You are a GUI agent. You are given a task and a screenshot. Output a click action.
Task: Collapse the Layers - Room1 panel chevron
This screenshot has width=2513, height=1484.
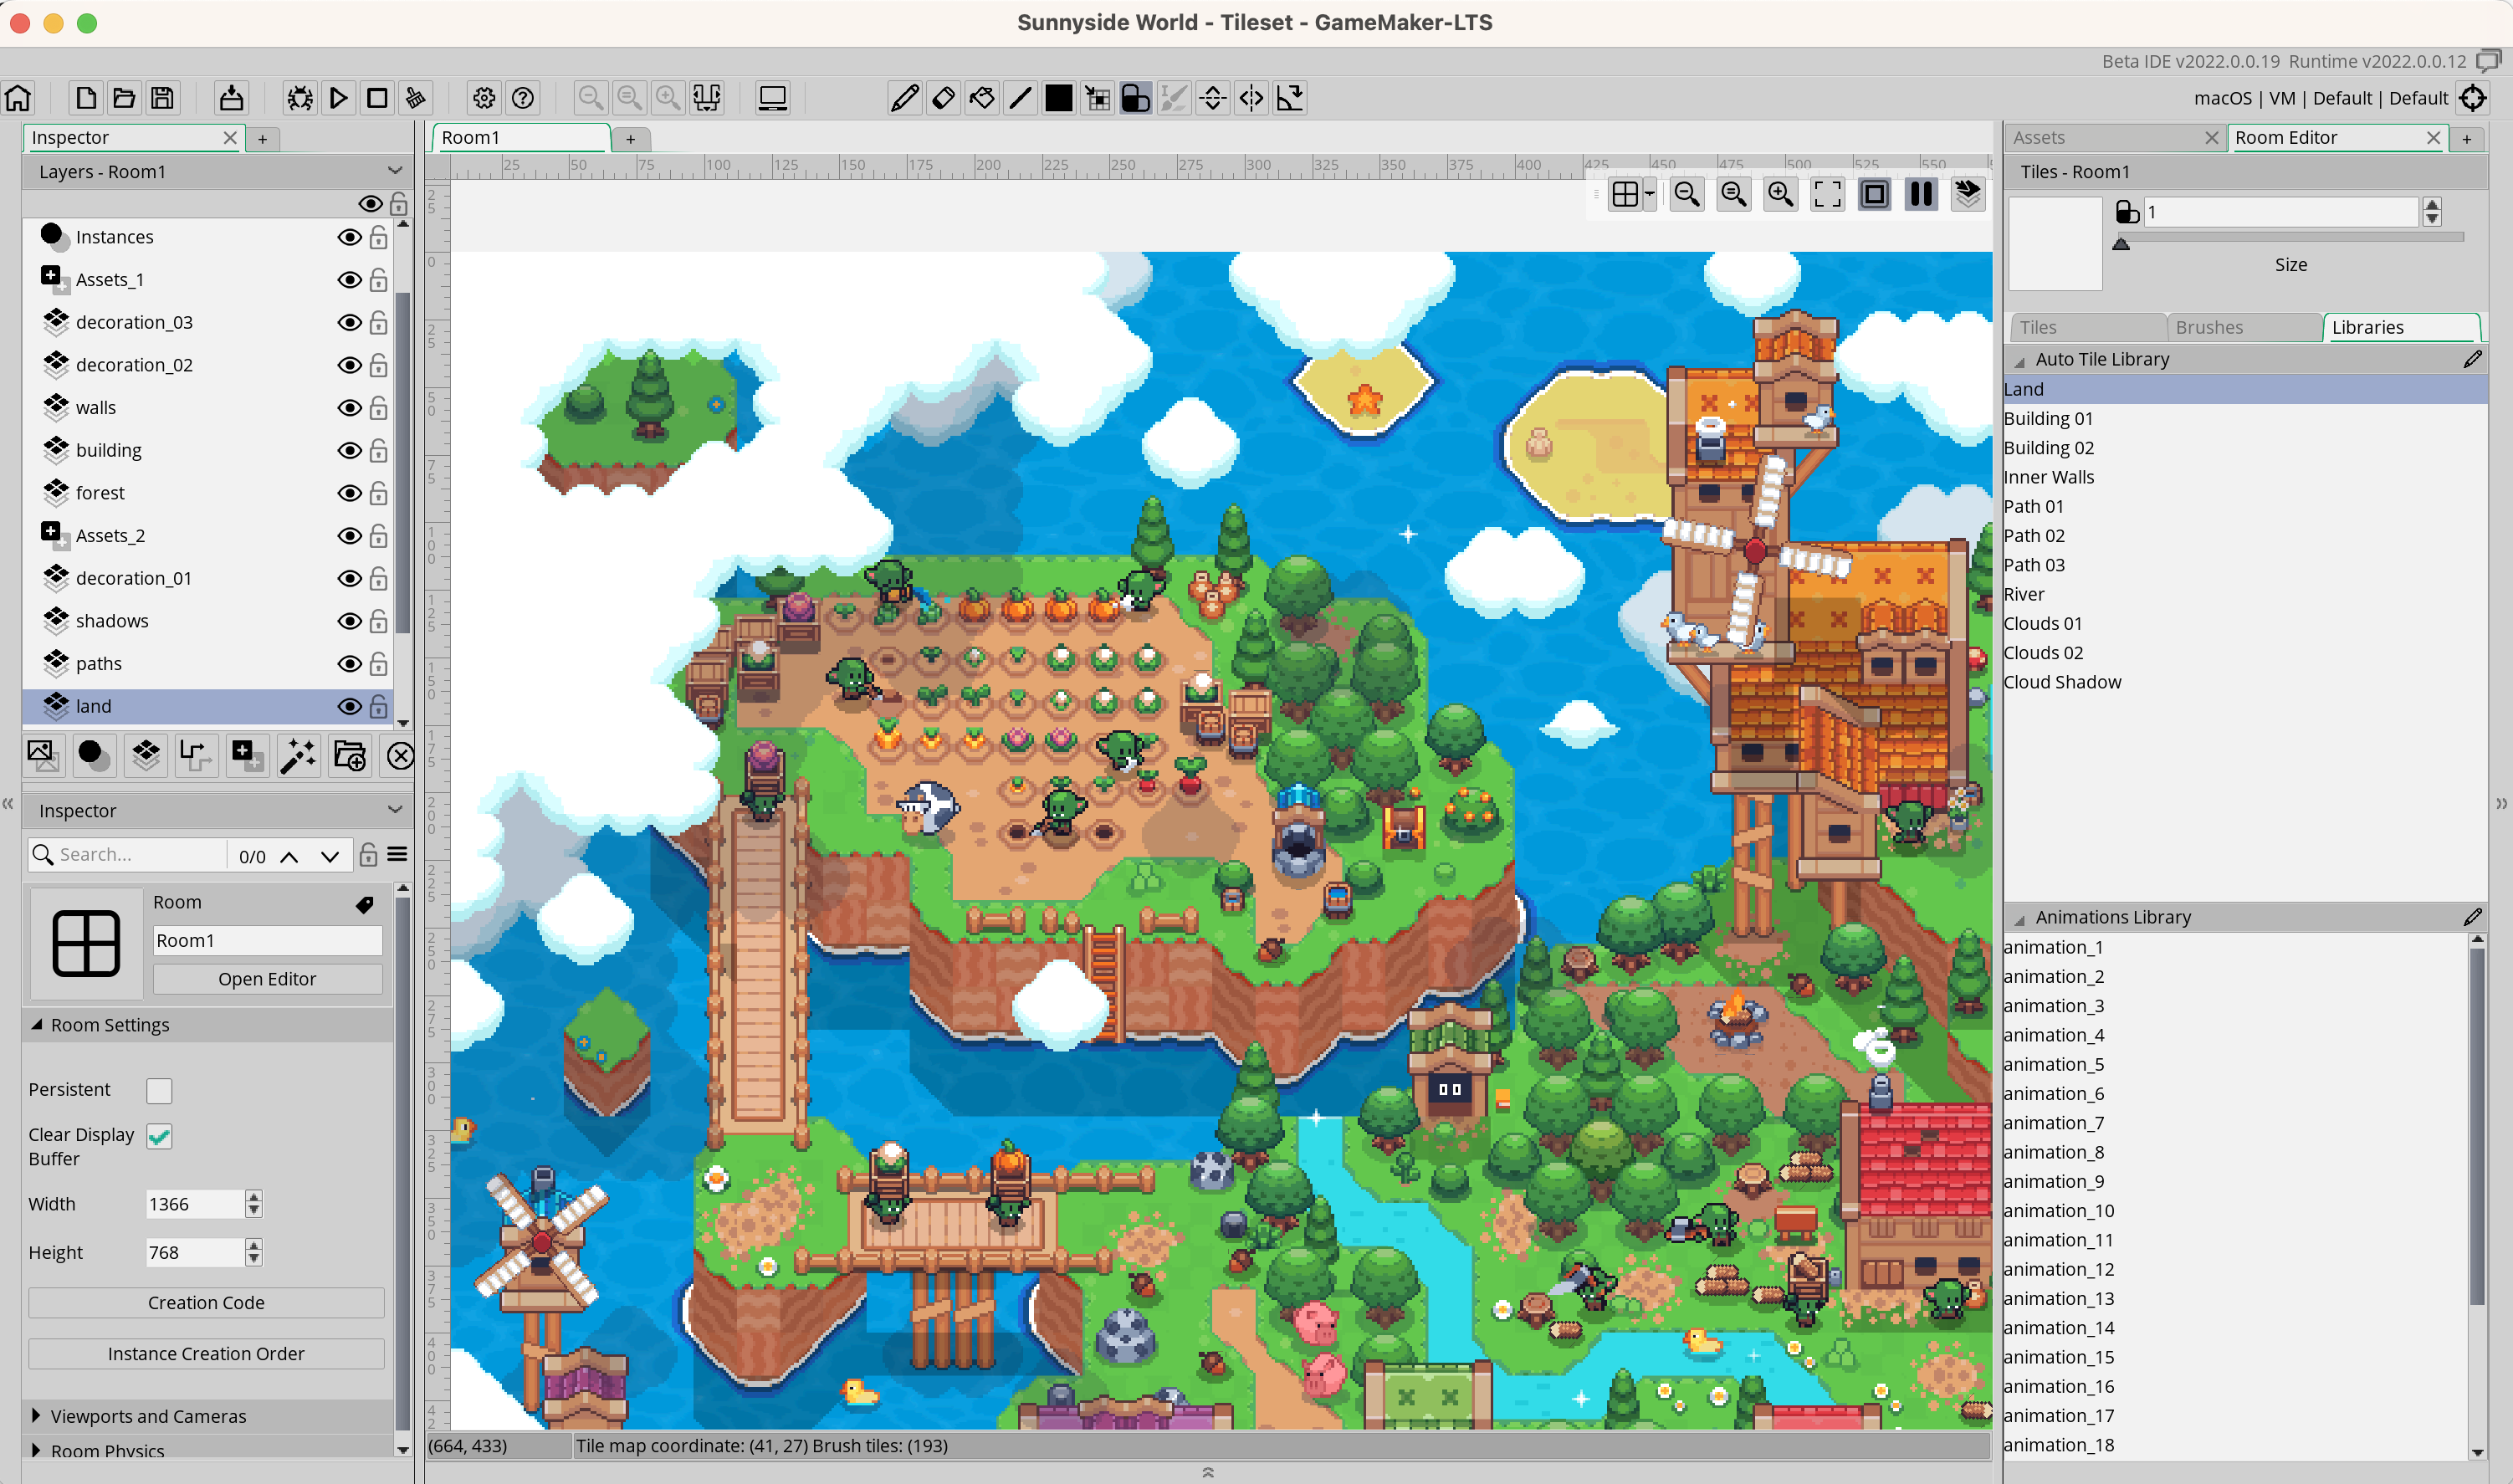pos(395,171)
